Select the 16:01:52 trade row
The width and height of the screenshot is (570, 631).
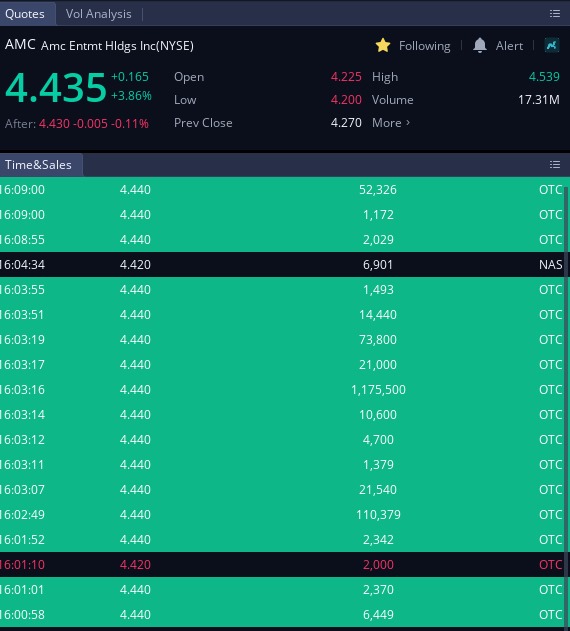pyautogui.click(x=282, y=539)
